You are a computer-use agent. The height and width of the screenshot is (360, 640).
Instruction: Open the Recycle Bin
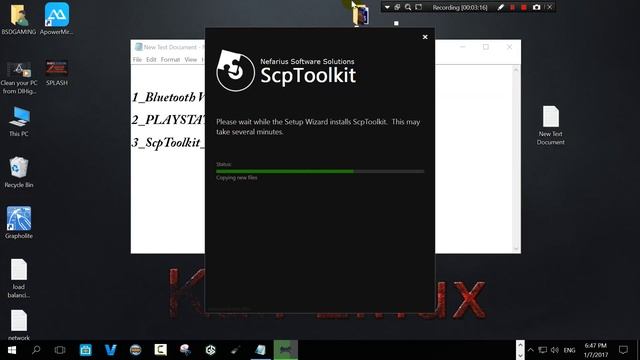tap(19, 173)
